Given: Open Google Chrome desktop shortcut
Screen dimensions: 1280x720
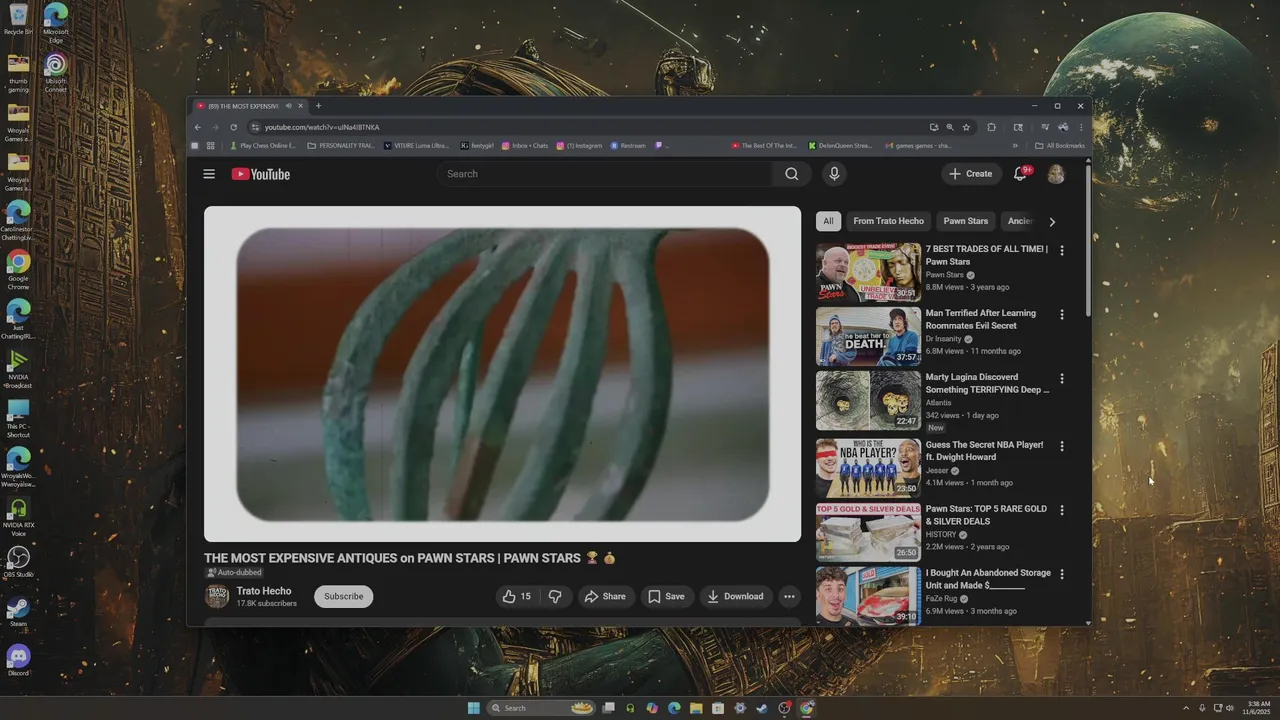Looking at the screenshot, I should [x=18, y=270].
